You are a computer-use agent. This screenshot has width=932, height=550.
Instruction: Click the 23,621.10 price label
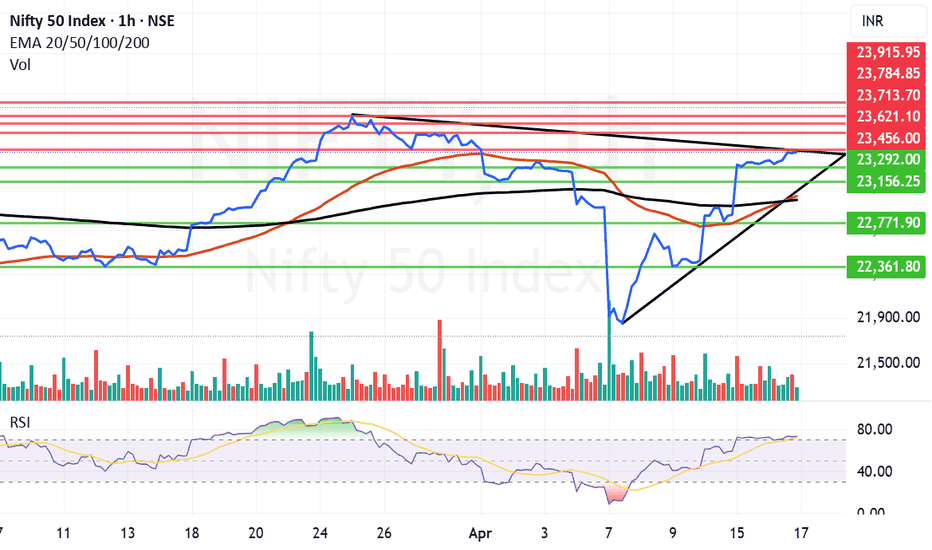click(887, 116)
